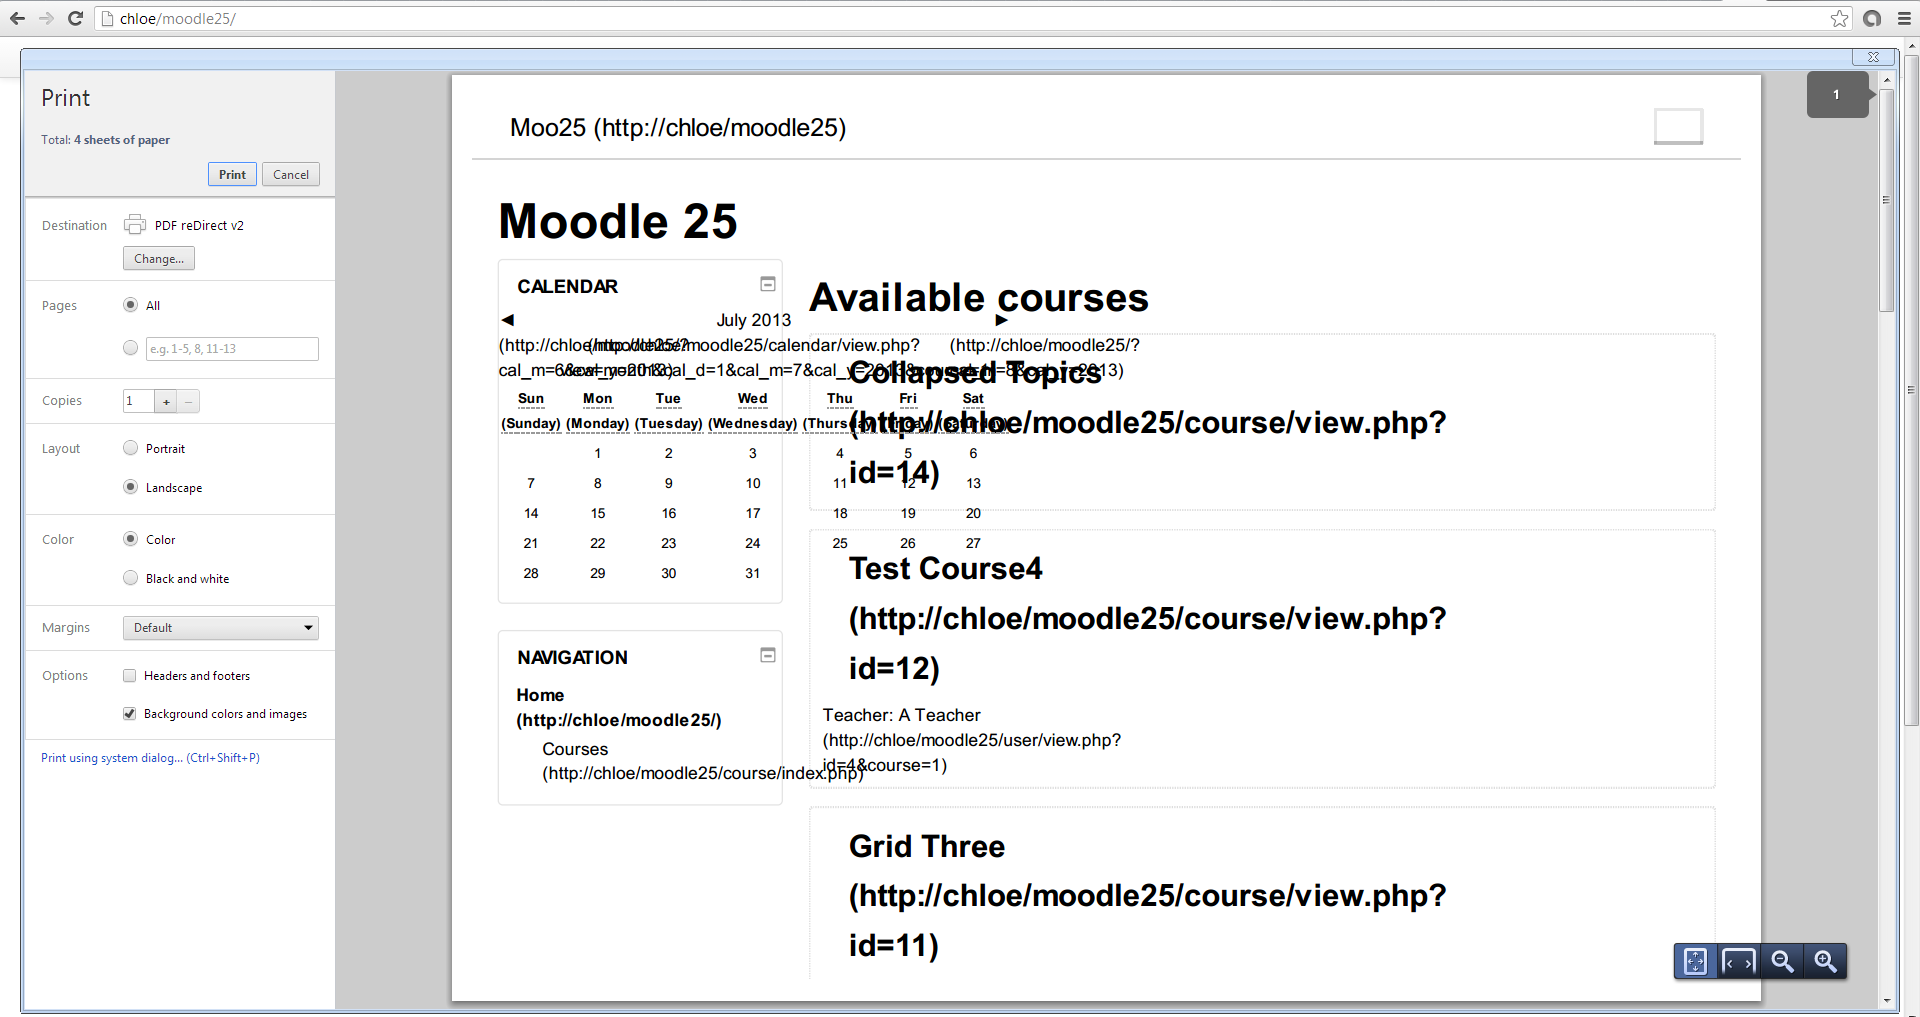Click the Change... destination button

click(159, 258)
